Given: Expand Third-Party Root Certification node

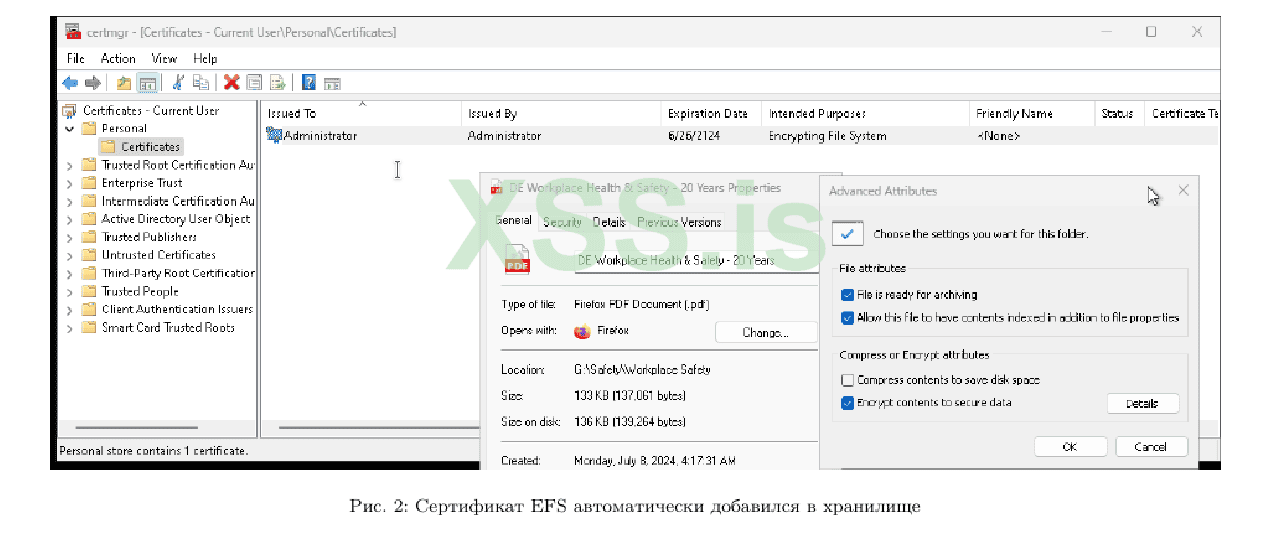Looking at the screenshot, I should tap(69, 273).
